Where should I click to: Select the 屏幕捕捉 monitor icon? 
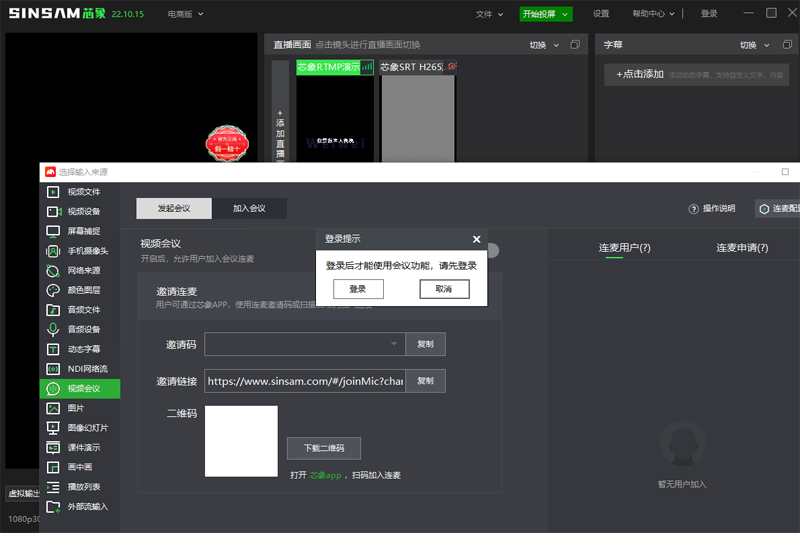point(53,231)
